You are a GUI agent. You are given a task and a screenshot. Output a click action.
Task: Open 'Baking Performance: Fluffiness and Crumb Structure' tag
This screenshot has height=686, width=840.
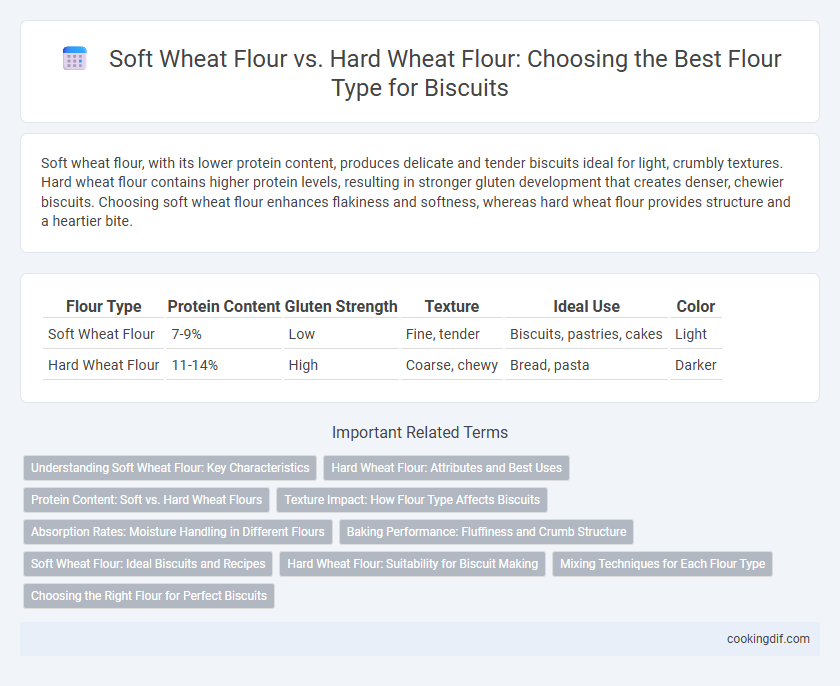tap(486, 532)
